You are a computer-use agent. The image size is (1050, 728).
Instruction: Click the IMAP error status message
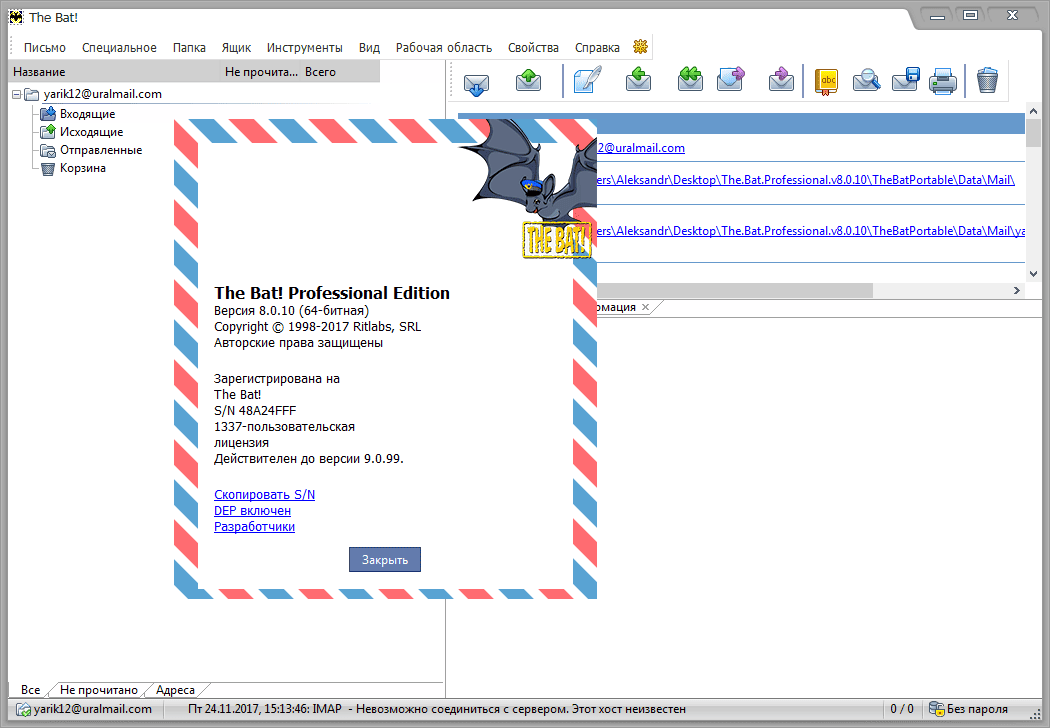(437, 709)
